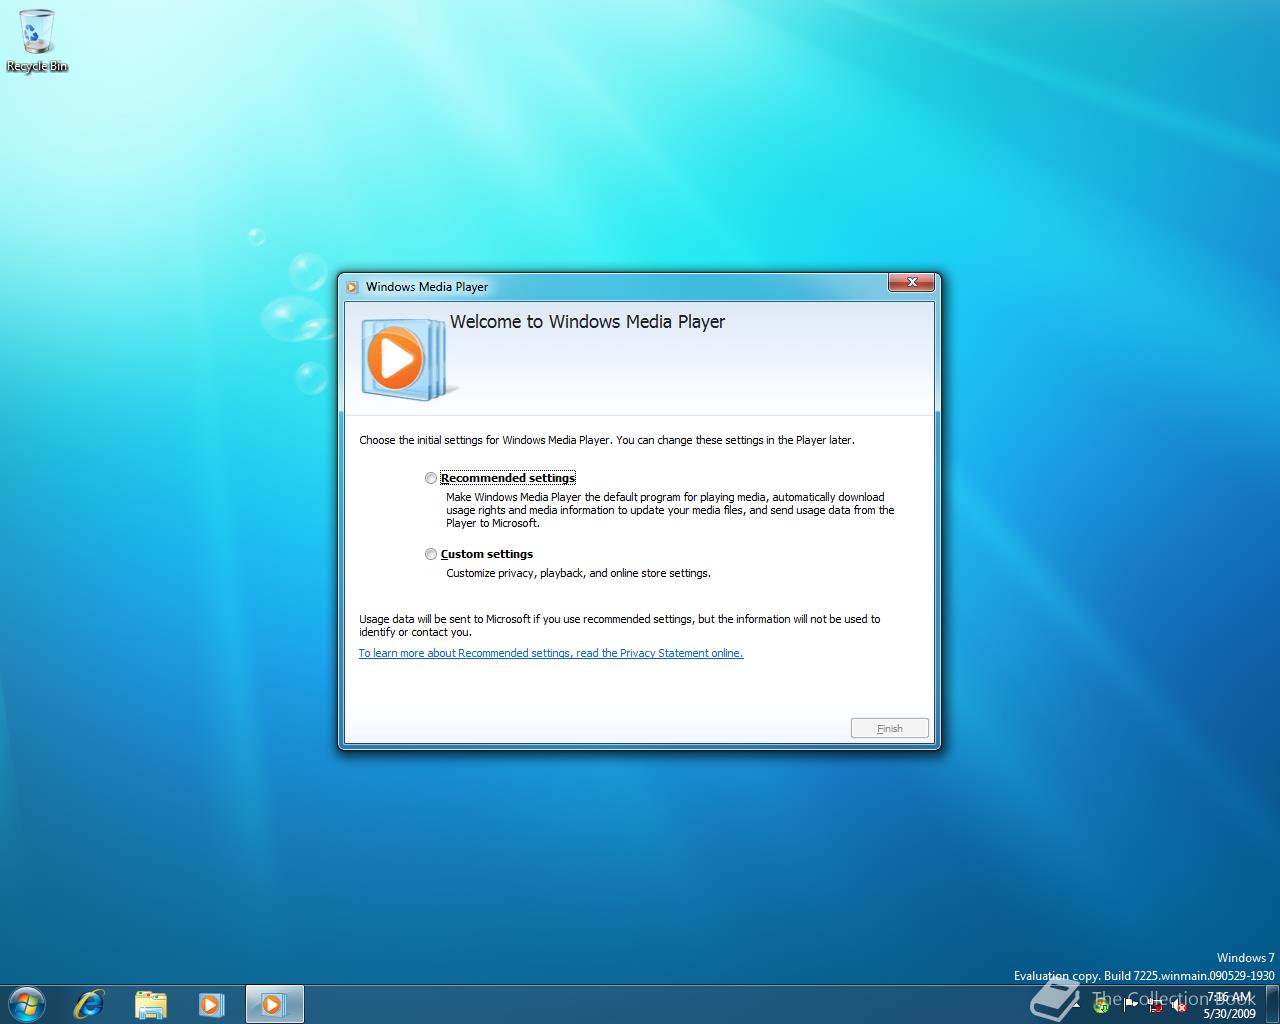Select the Recycle Bin desktop icon

coord(37,41)
